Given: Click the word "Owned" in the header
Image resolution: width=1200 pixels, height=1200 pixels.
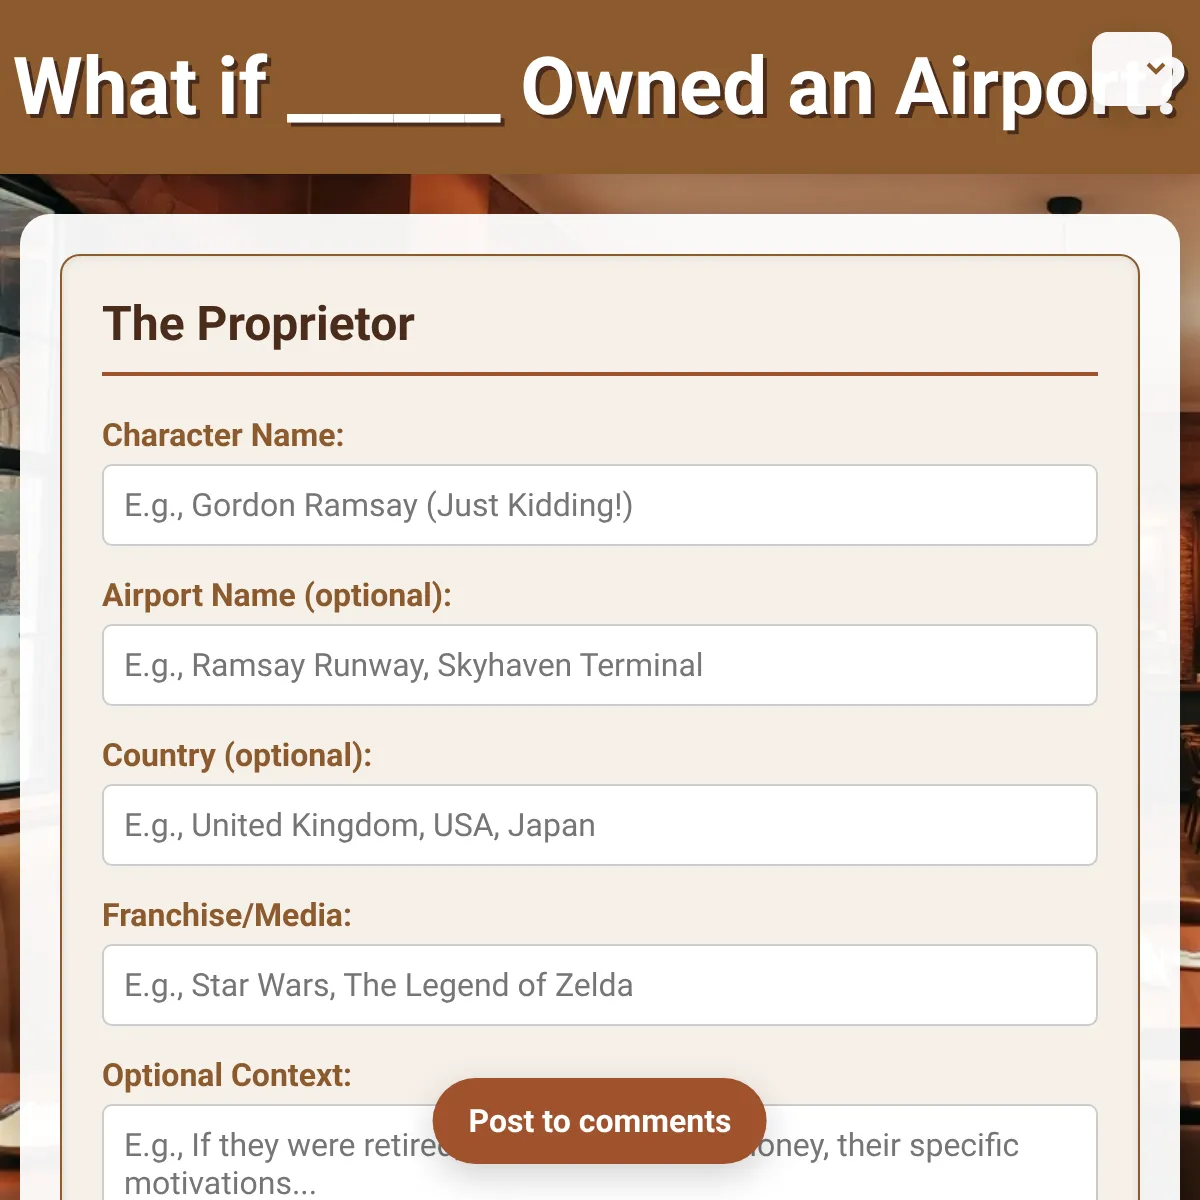Looking at the screenshot, I should coord(644,88).
